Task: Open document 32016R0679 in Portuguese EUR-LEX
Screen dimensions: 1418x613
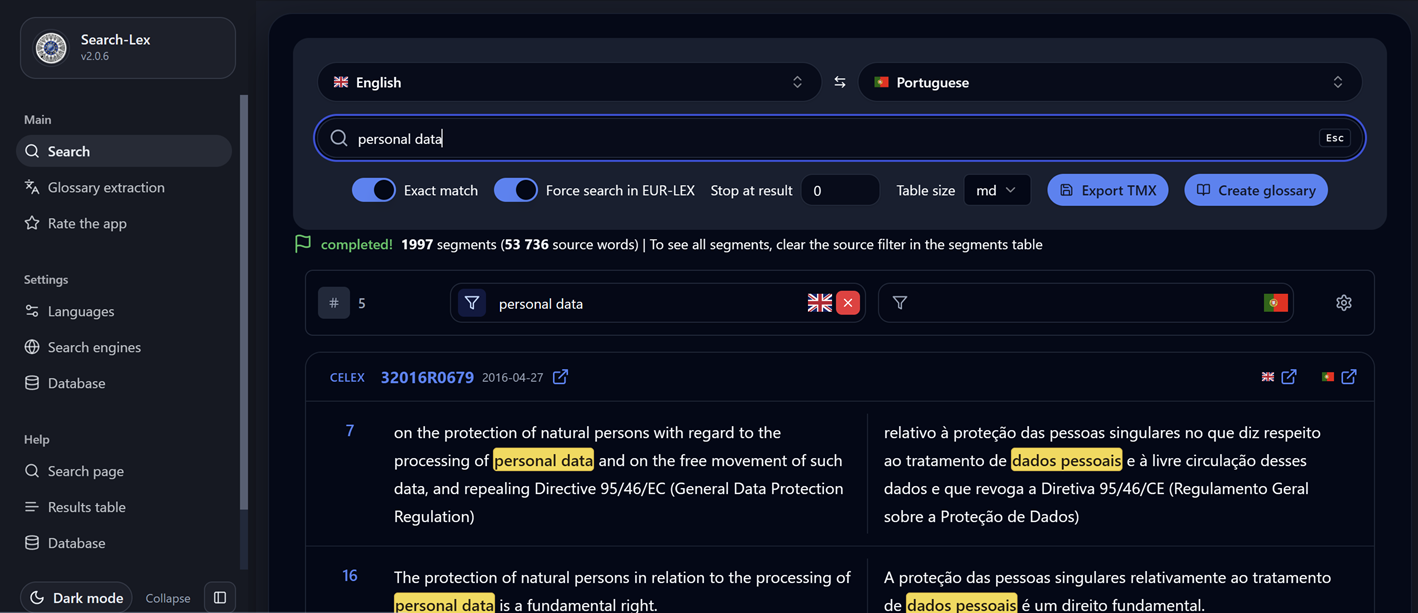Action: [x=1348, y=377]
